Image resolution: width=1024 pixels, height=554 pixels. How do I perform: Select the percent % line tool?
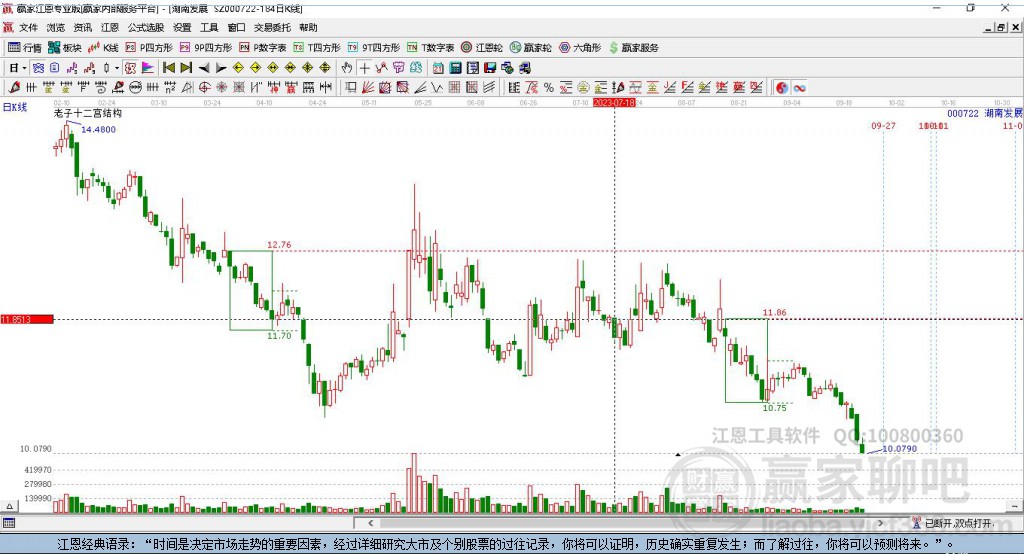coord(549,88)
